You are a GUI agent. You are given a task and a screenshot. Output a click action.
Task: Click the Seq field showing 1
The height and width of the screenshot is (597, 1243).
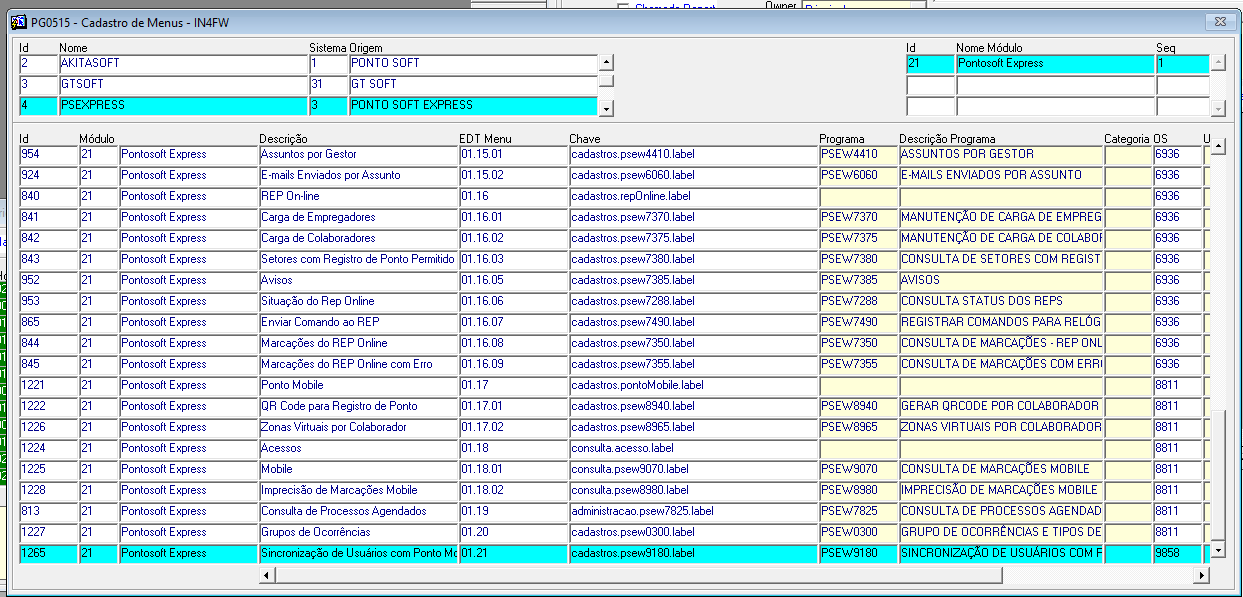point(1182,63)
